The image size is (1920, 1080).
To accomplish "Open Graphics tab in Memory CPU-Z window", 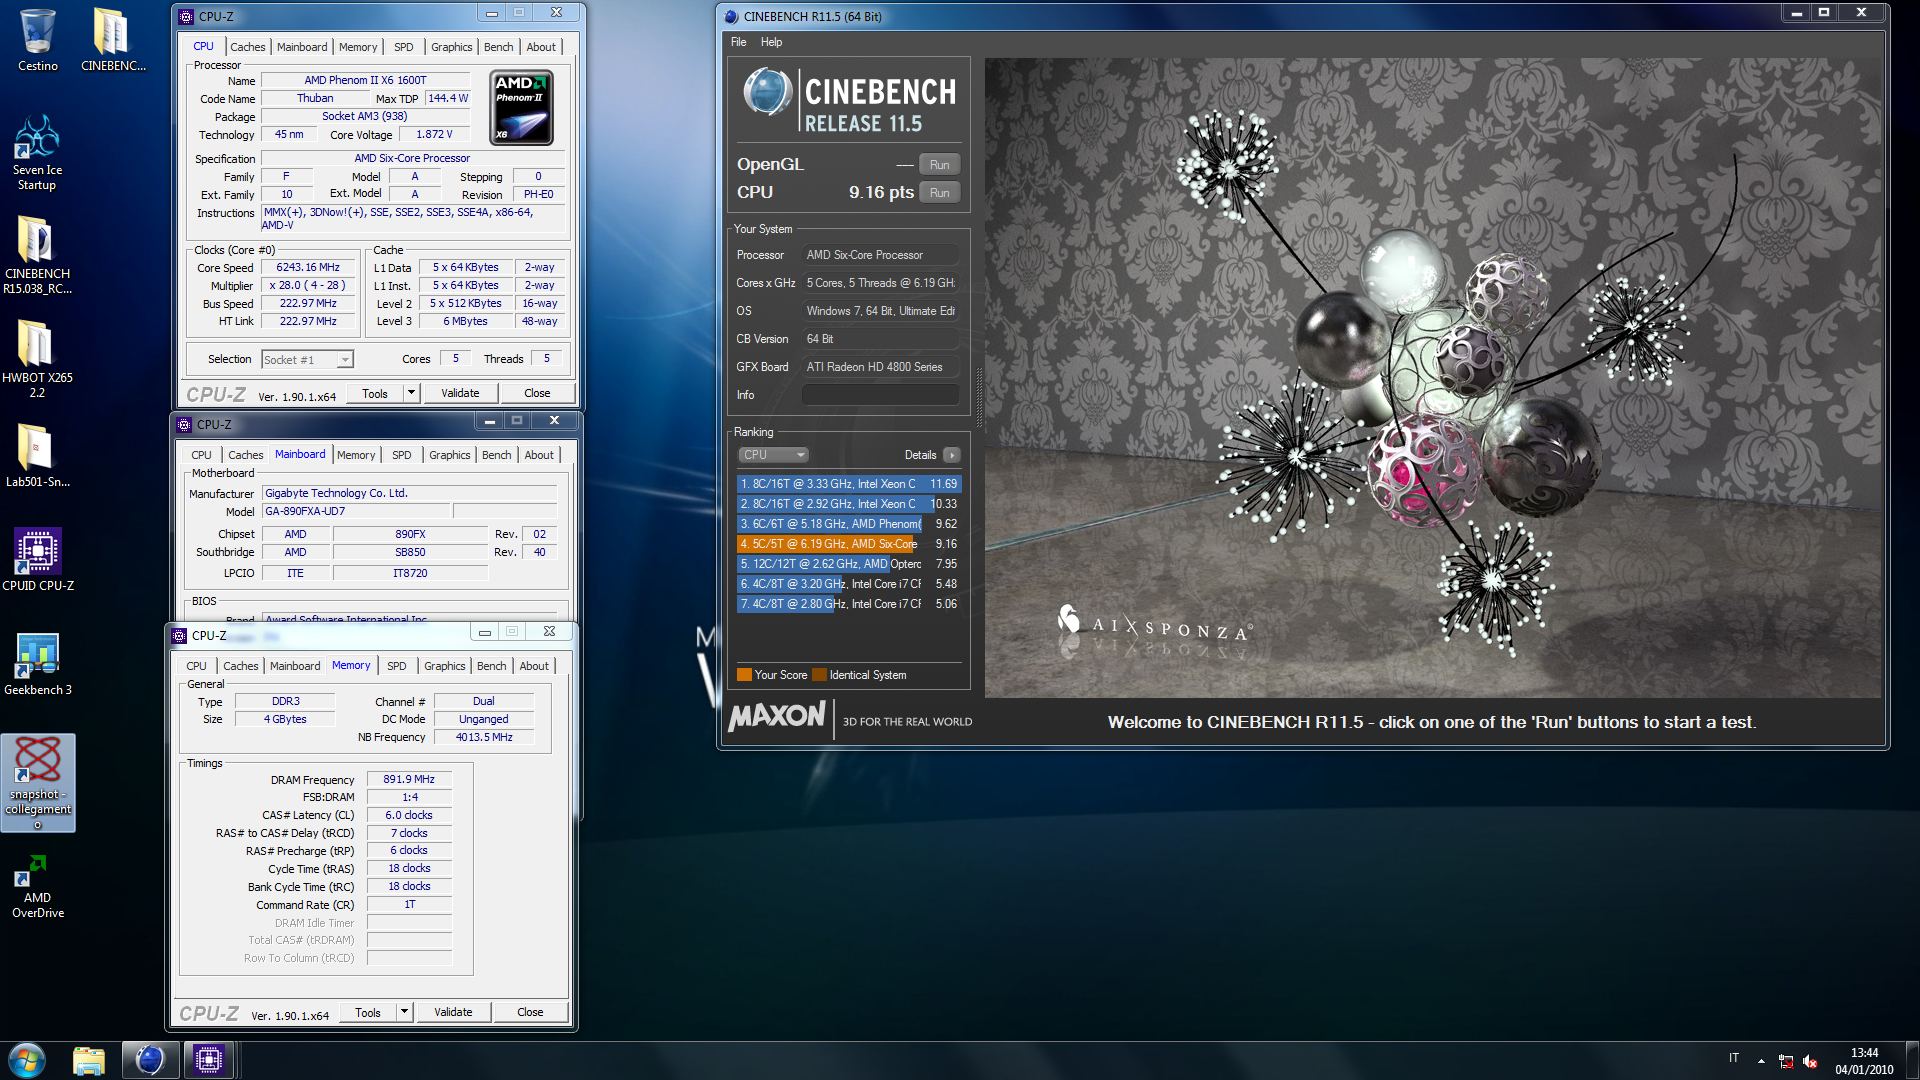I will 444,666.
